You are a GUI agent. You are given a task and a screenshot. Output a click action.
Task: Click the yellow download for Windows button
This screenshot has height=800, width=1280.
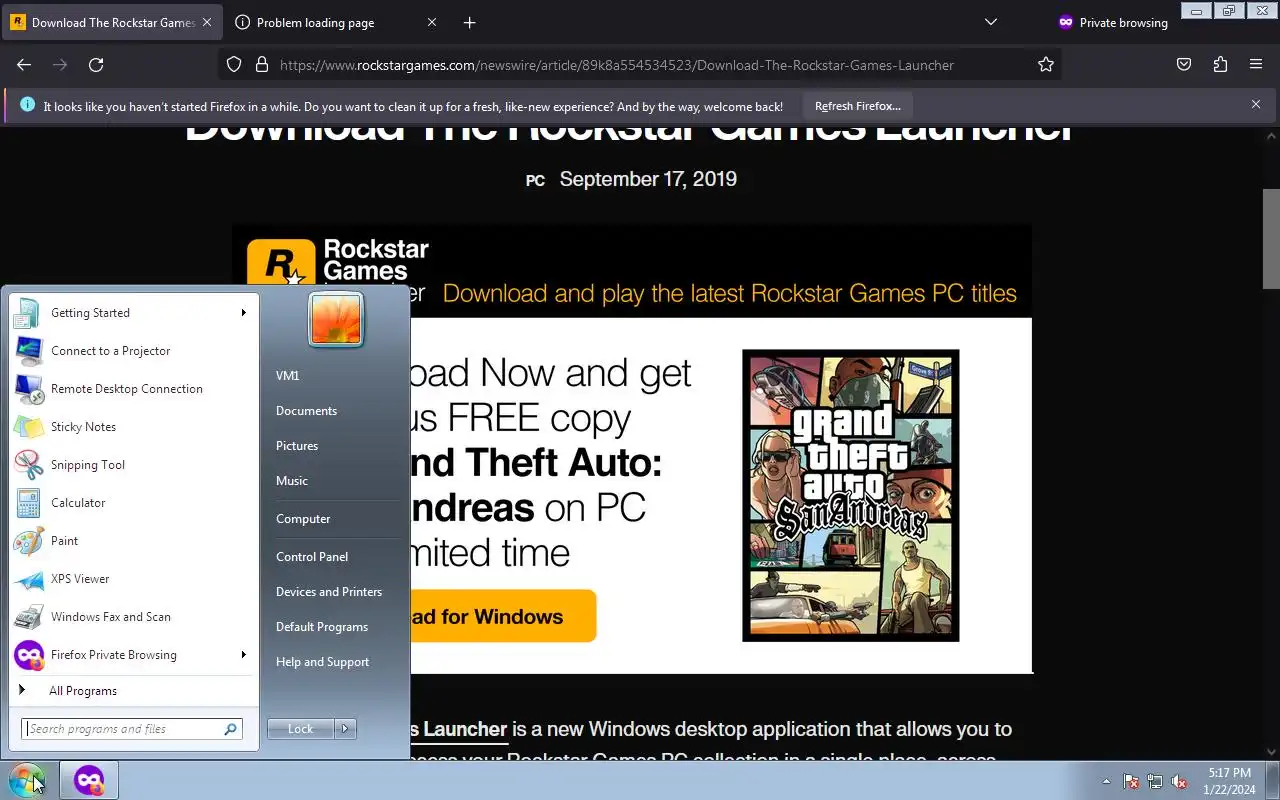503,616
